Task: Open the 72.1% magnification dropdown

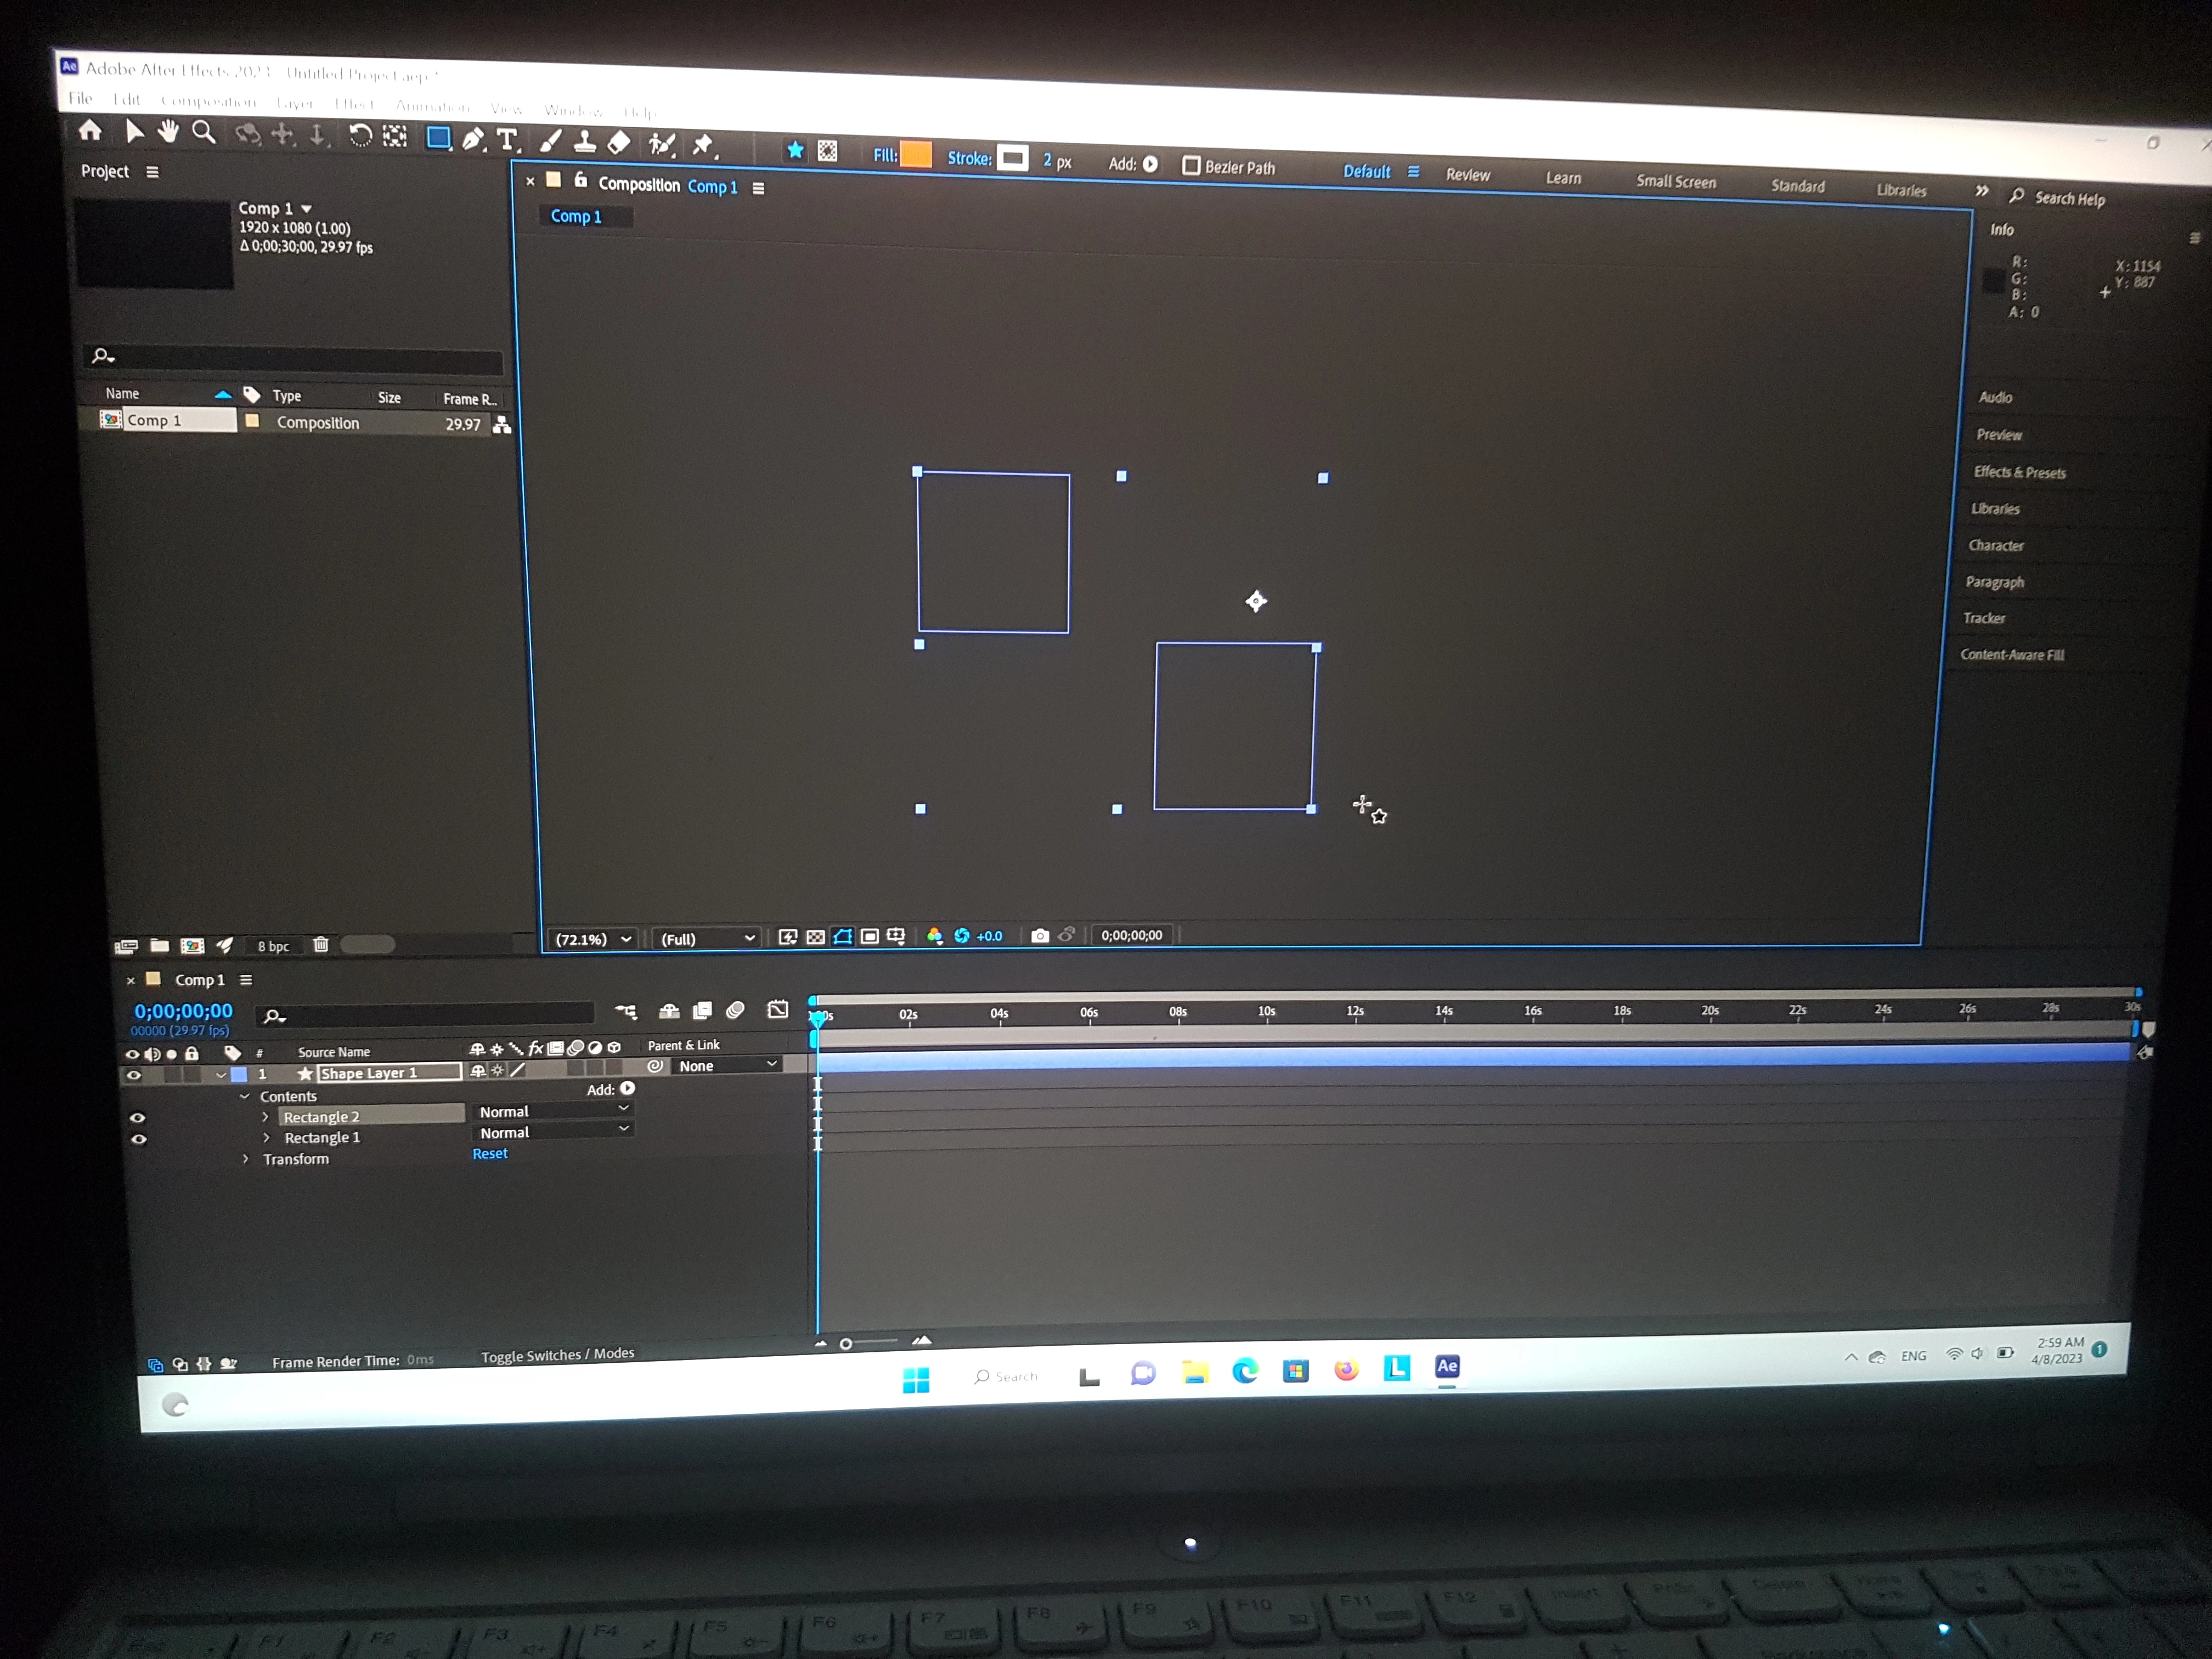Action: [x=593, y=939]
